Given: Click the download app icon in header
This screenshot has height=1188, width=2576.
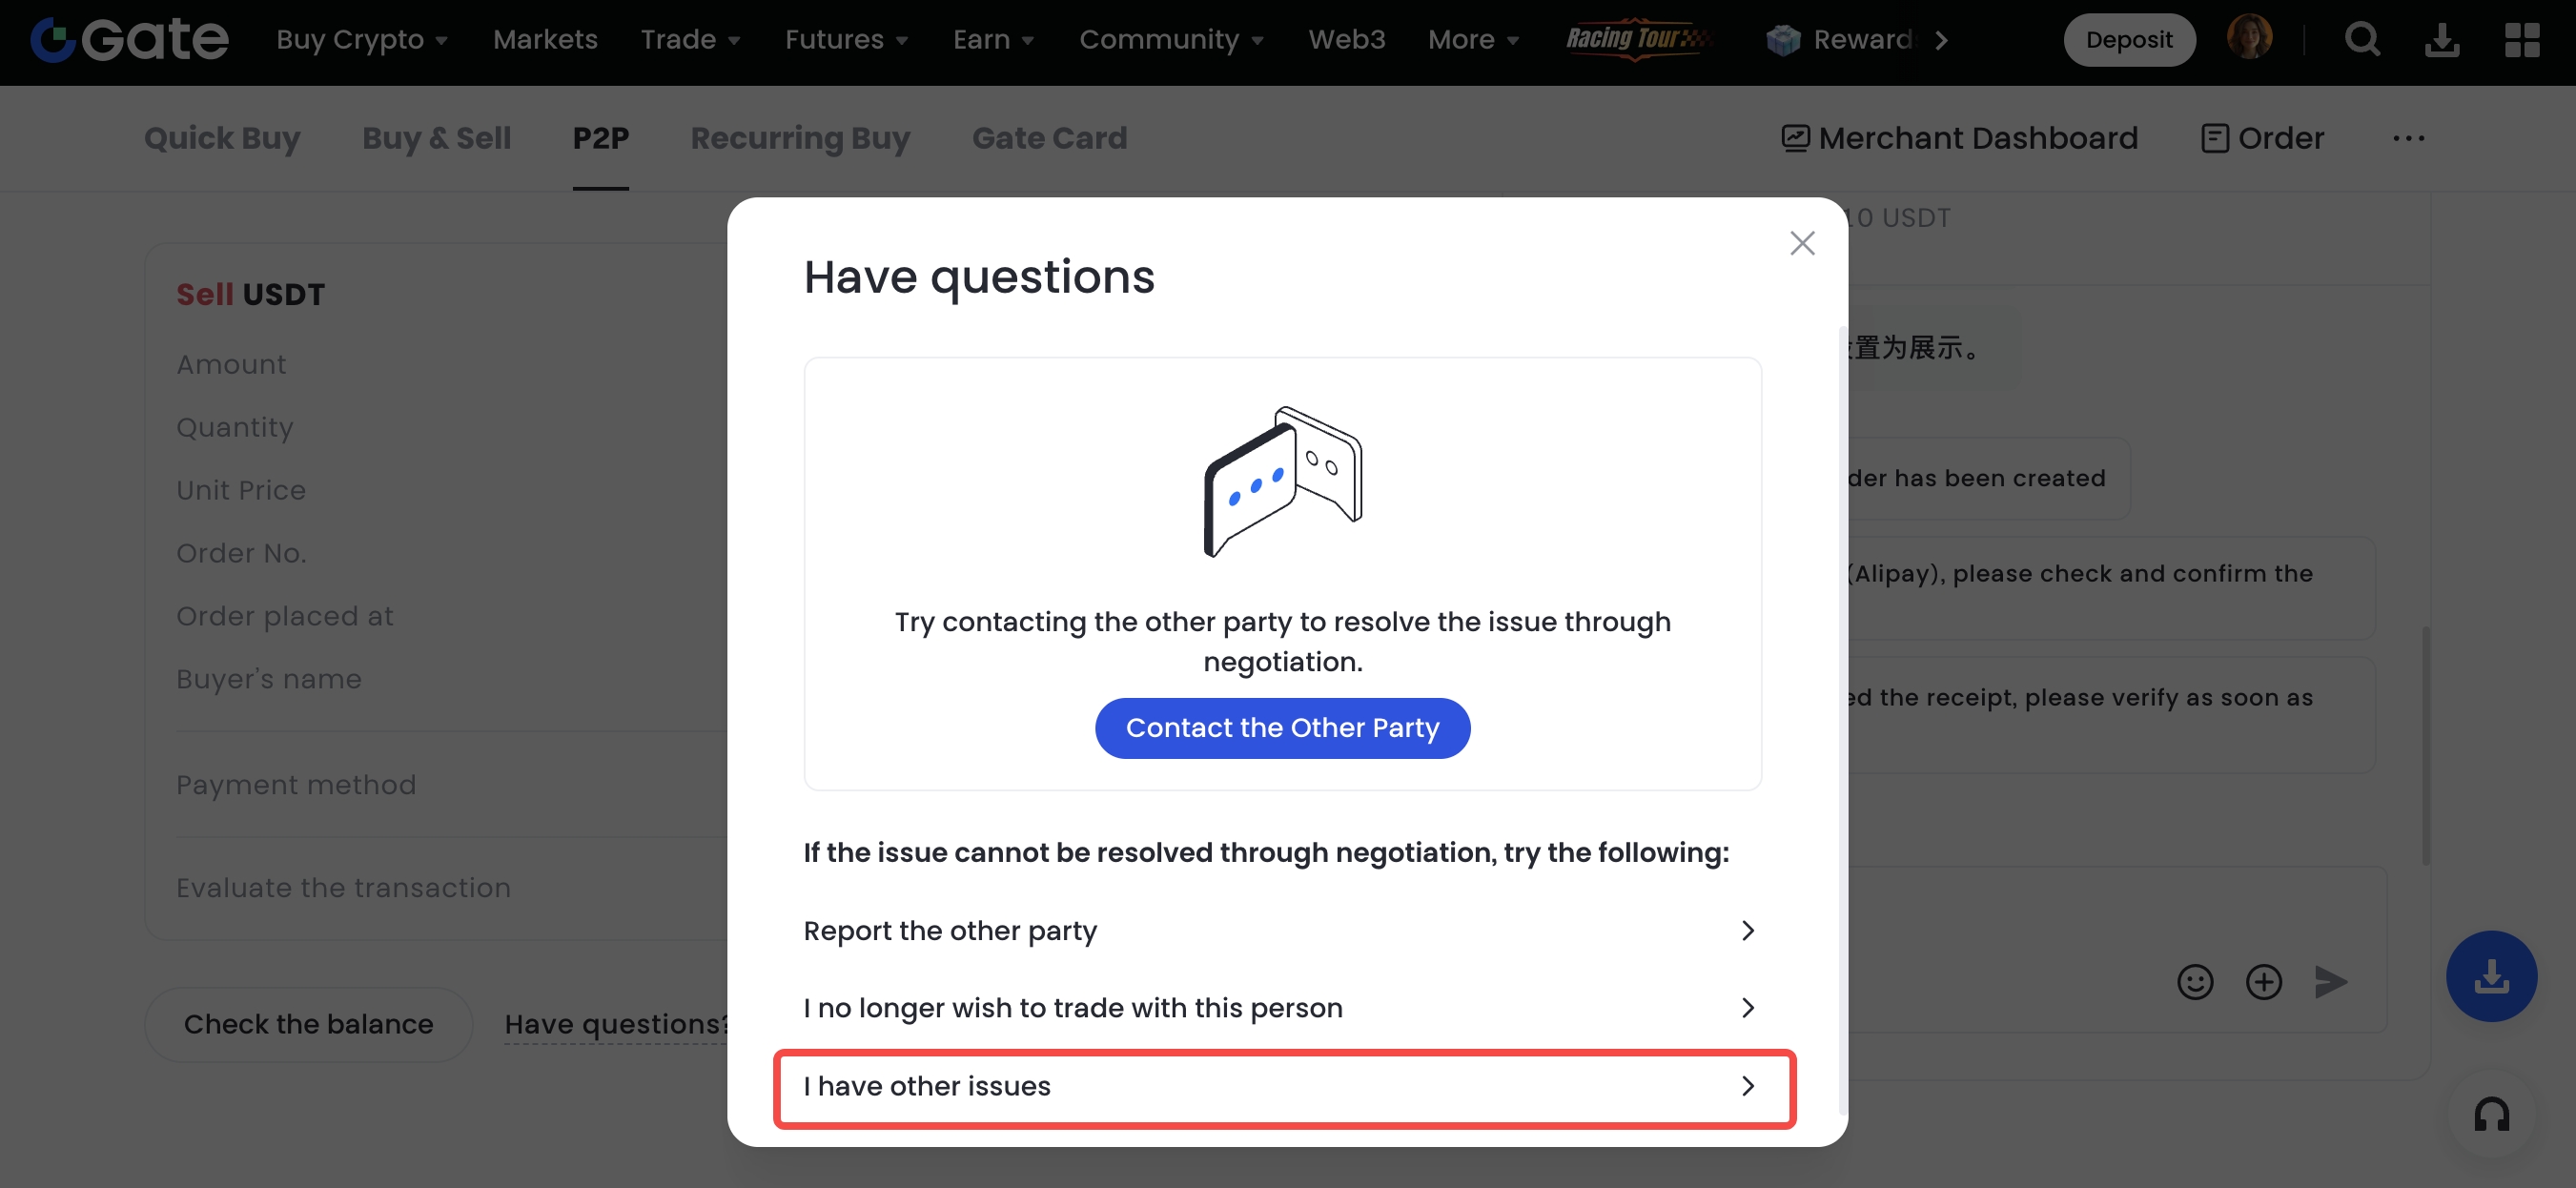Looking at the screenshot, I should click(x=2442, y=40).
